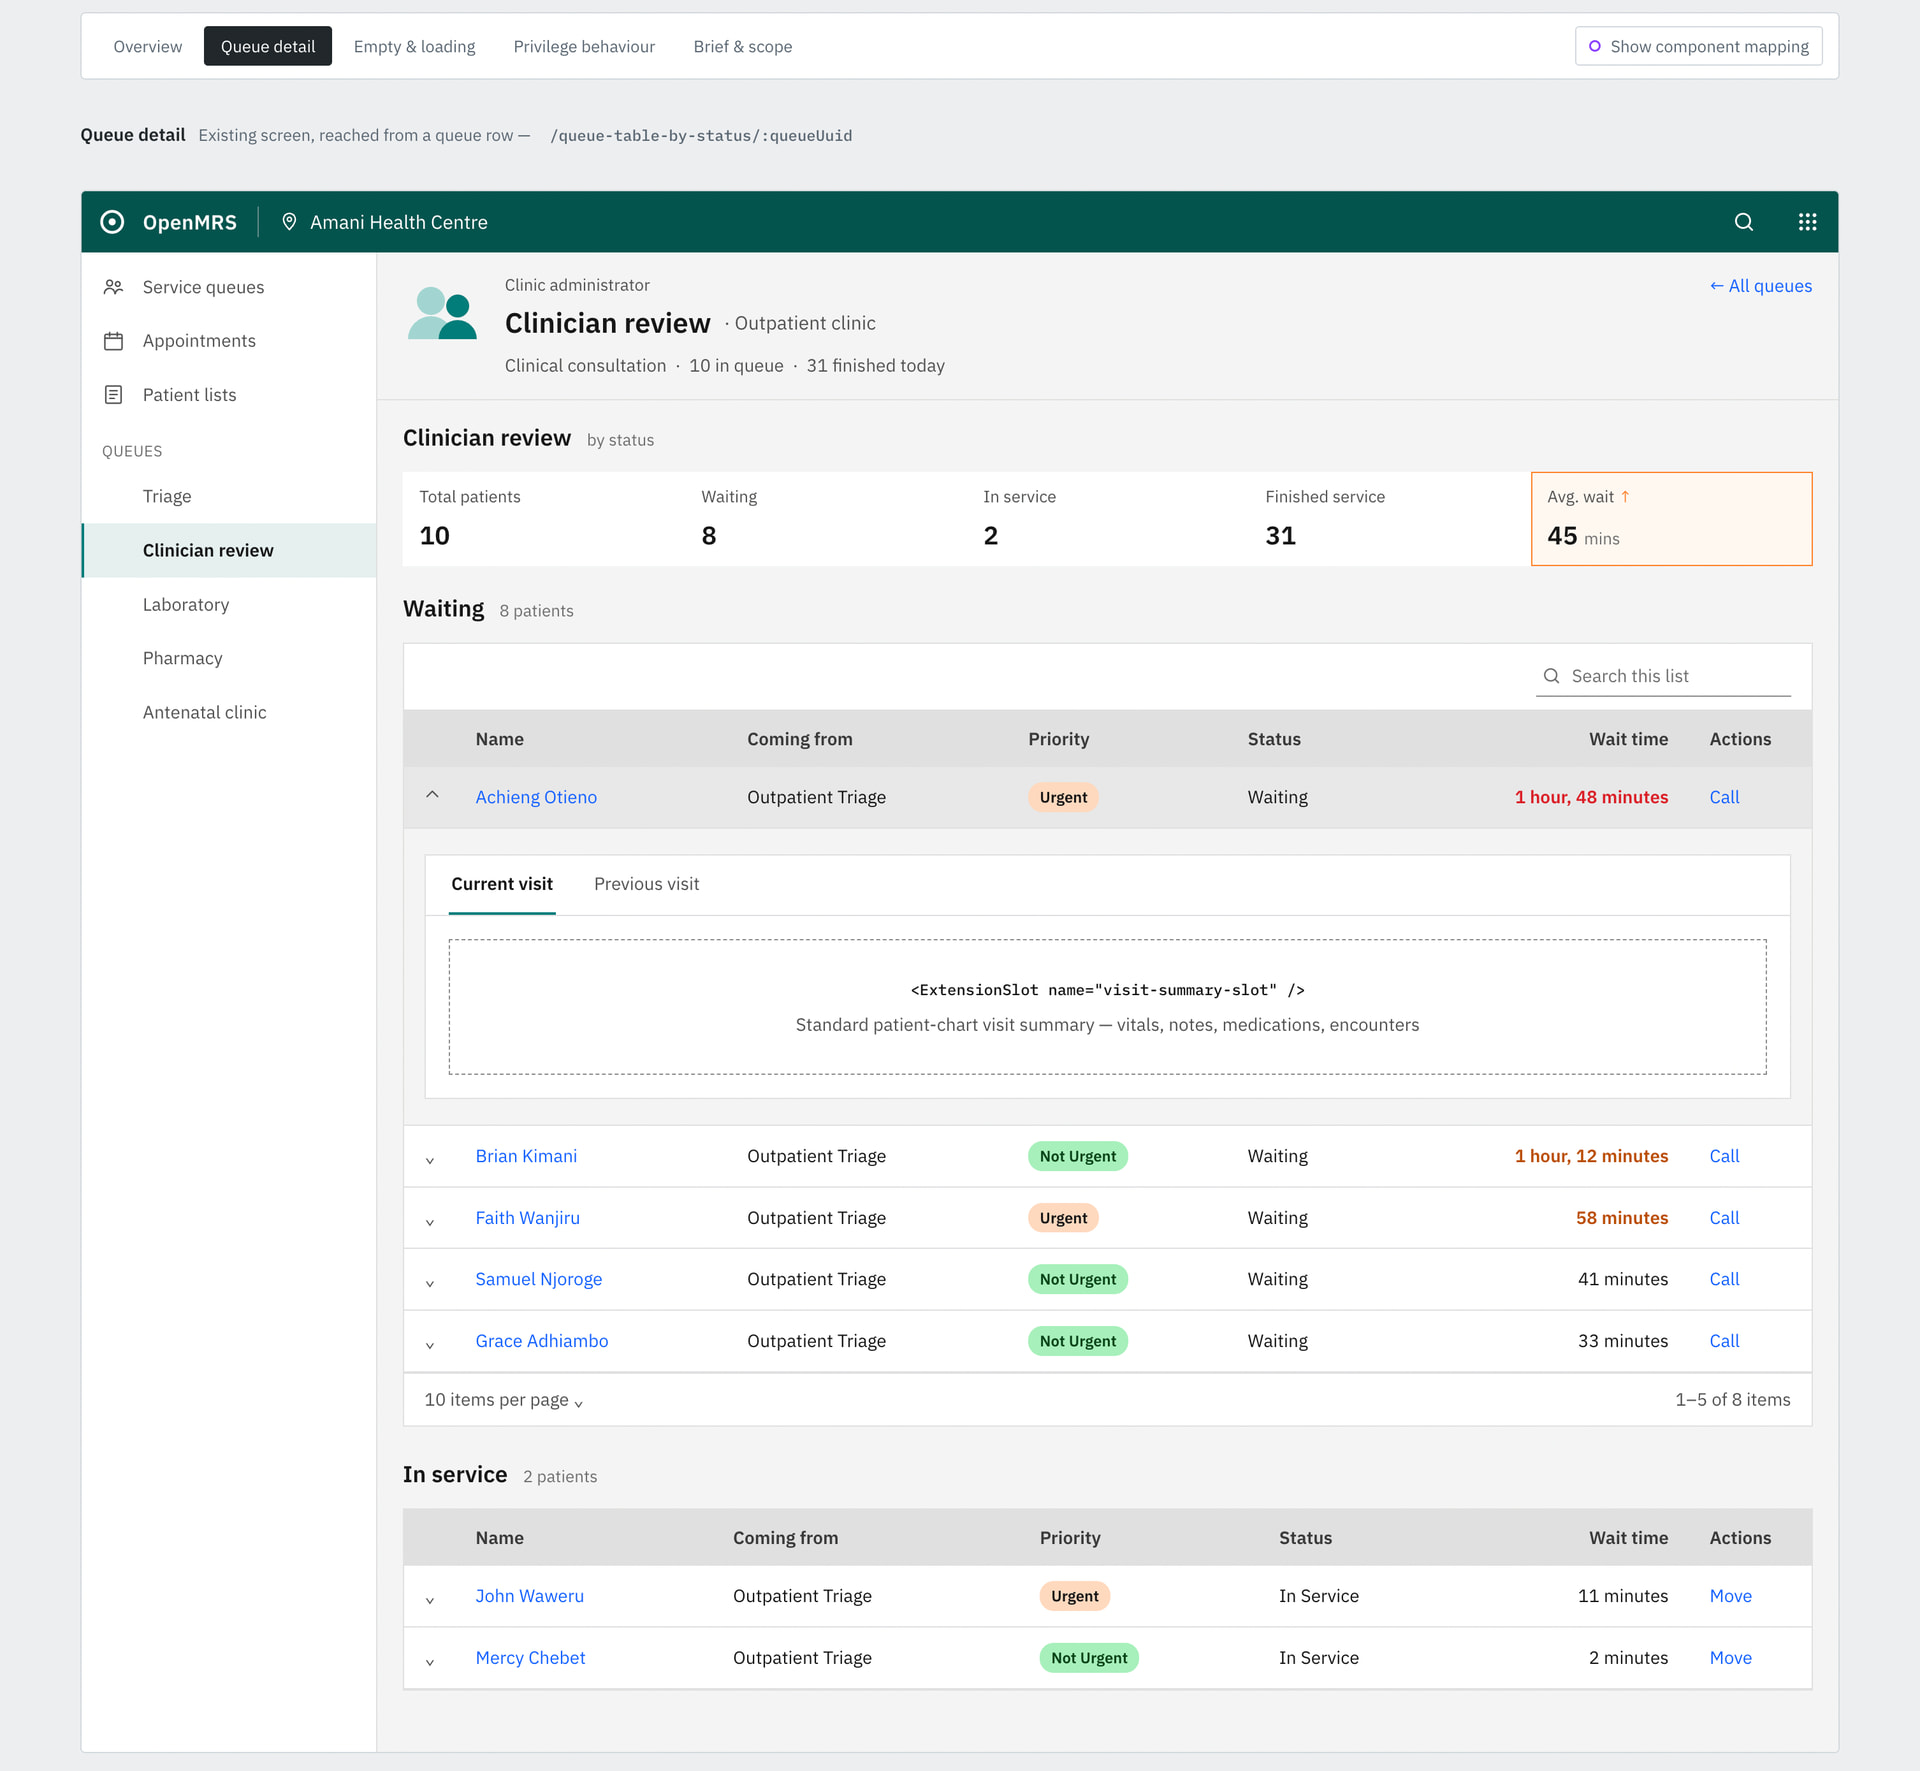
Task: Click the Priority header in Waiting table
Action: click(x=1058, y=739)
